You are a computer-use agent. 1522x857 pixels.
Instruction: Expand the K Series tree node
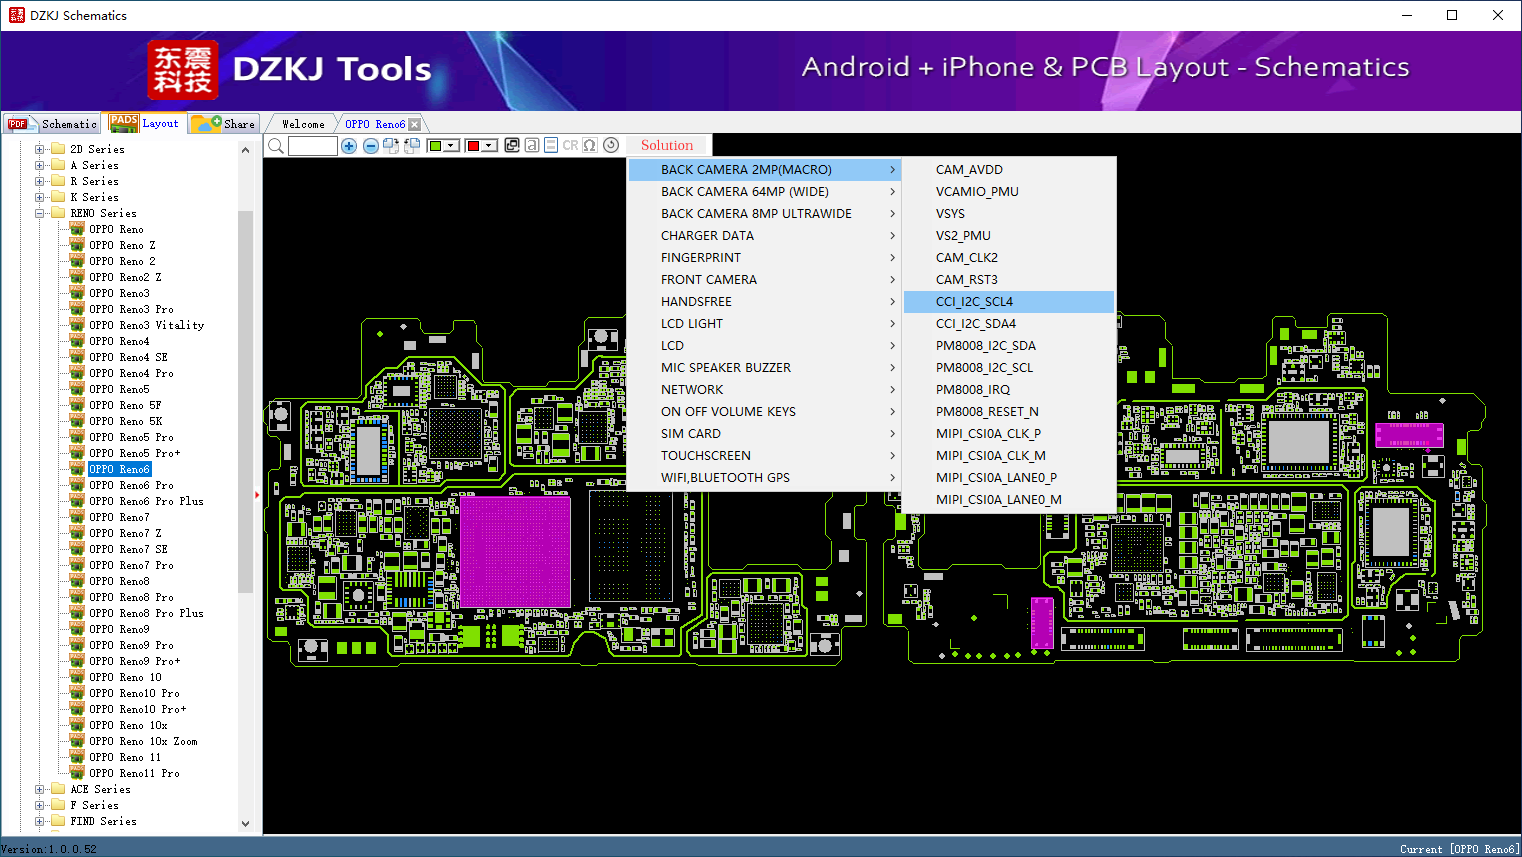39,197
